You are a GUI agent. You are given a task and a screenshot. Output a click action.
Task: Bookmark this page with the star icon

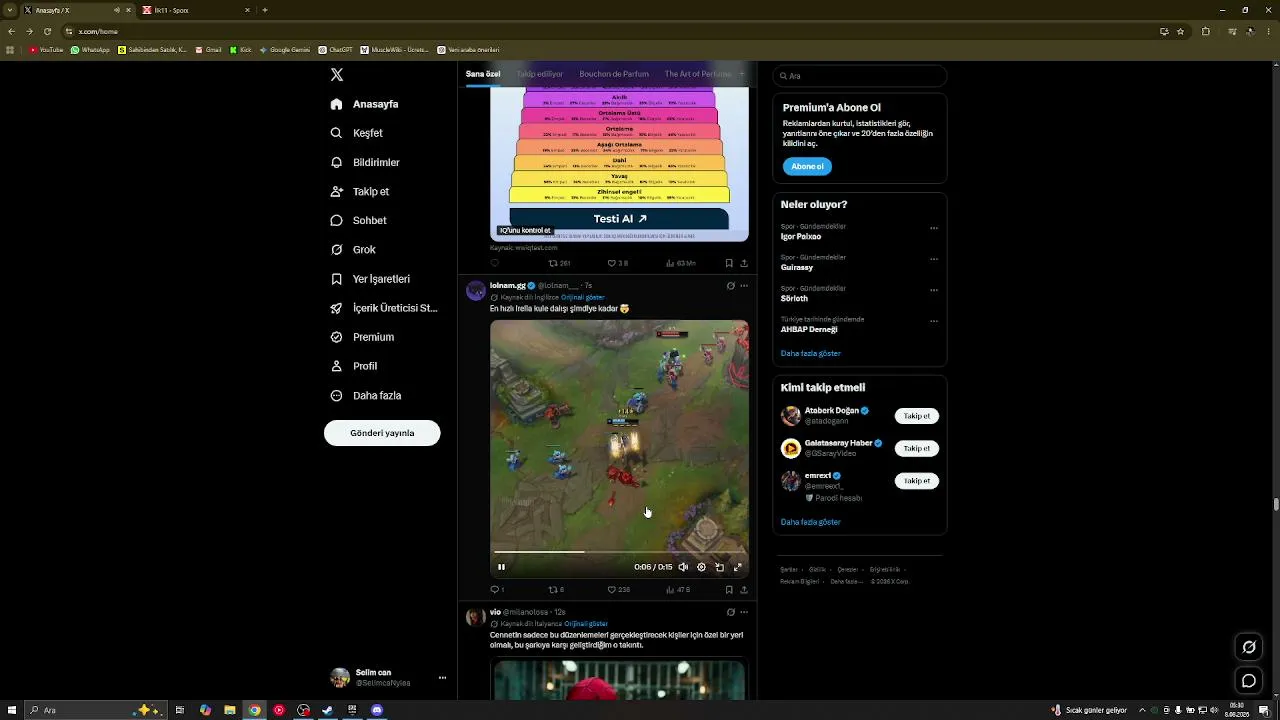[x=1180, y=31]
